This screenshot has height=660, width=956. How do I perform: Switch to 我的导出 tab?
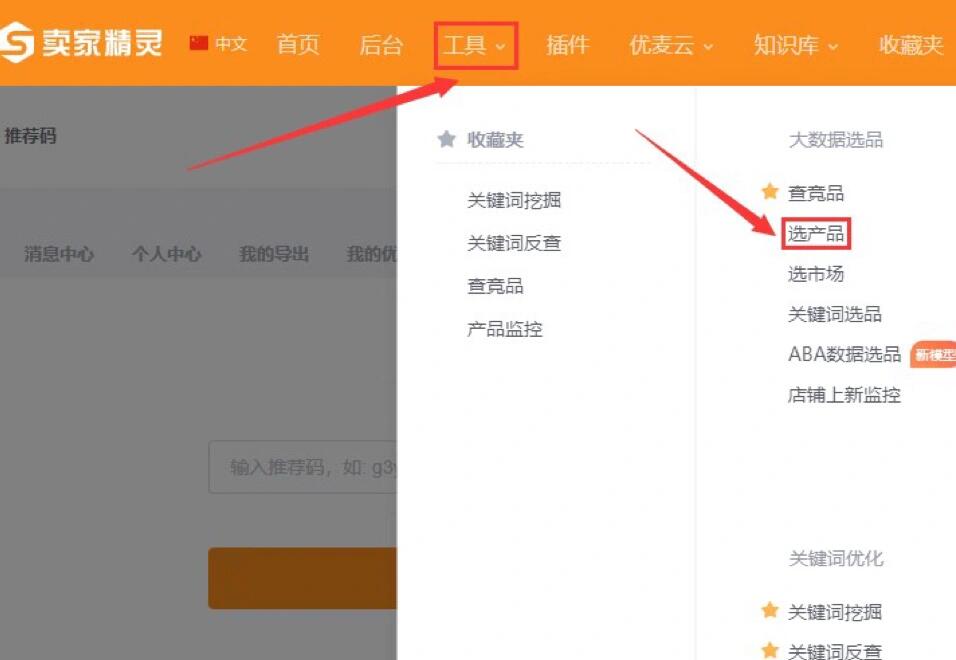(274, 254)
